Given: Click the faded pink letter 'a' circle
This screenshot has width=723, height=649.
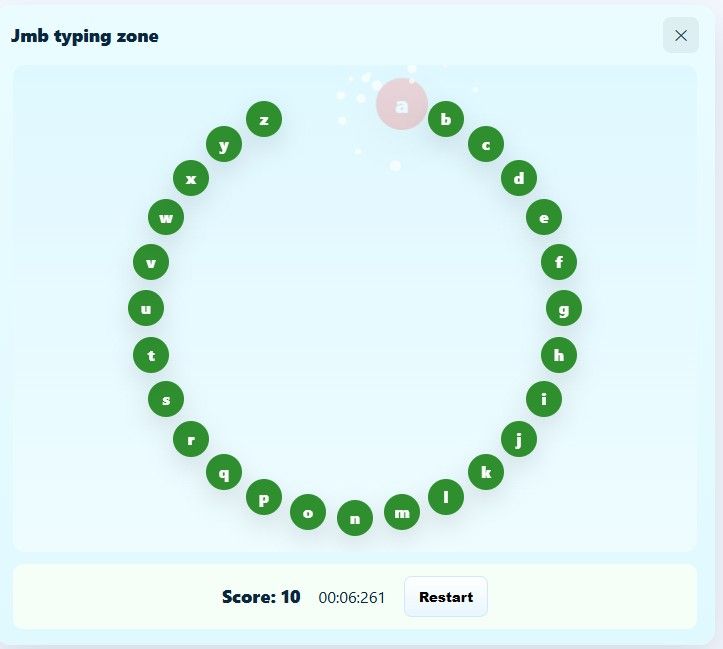Looking at the screenshot, I should click(402, 105).
